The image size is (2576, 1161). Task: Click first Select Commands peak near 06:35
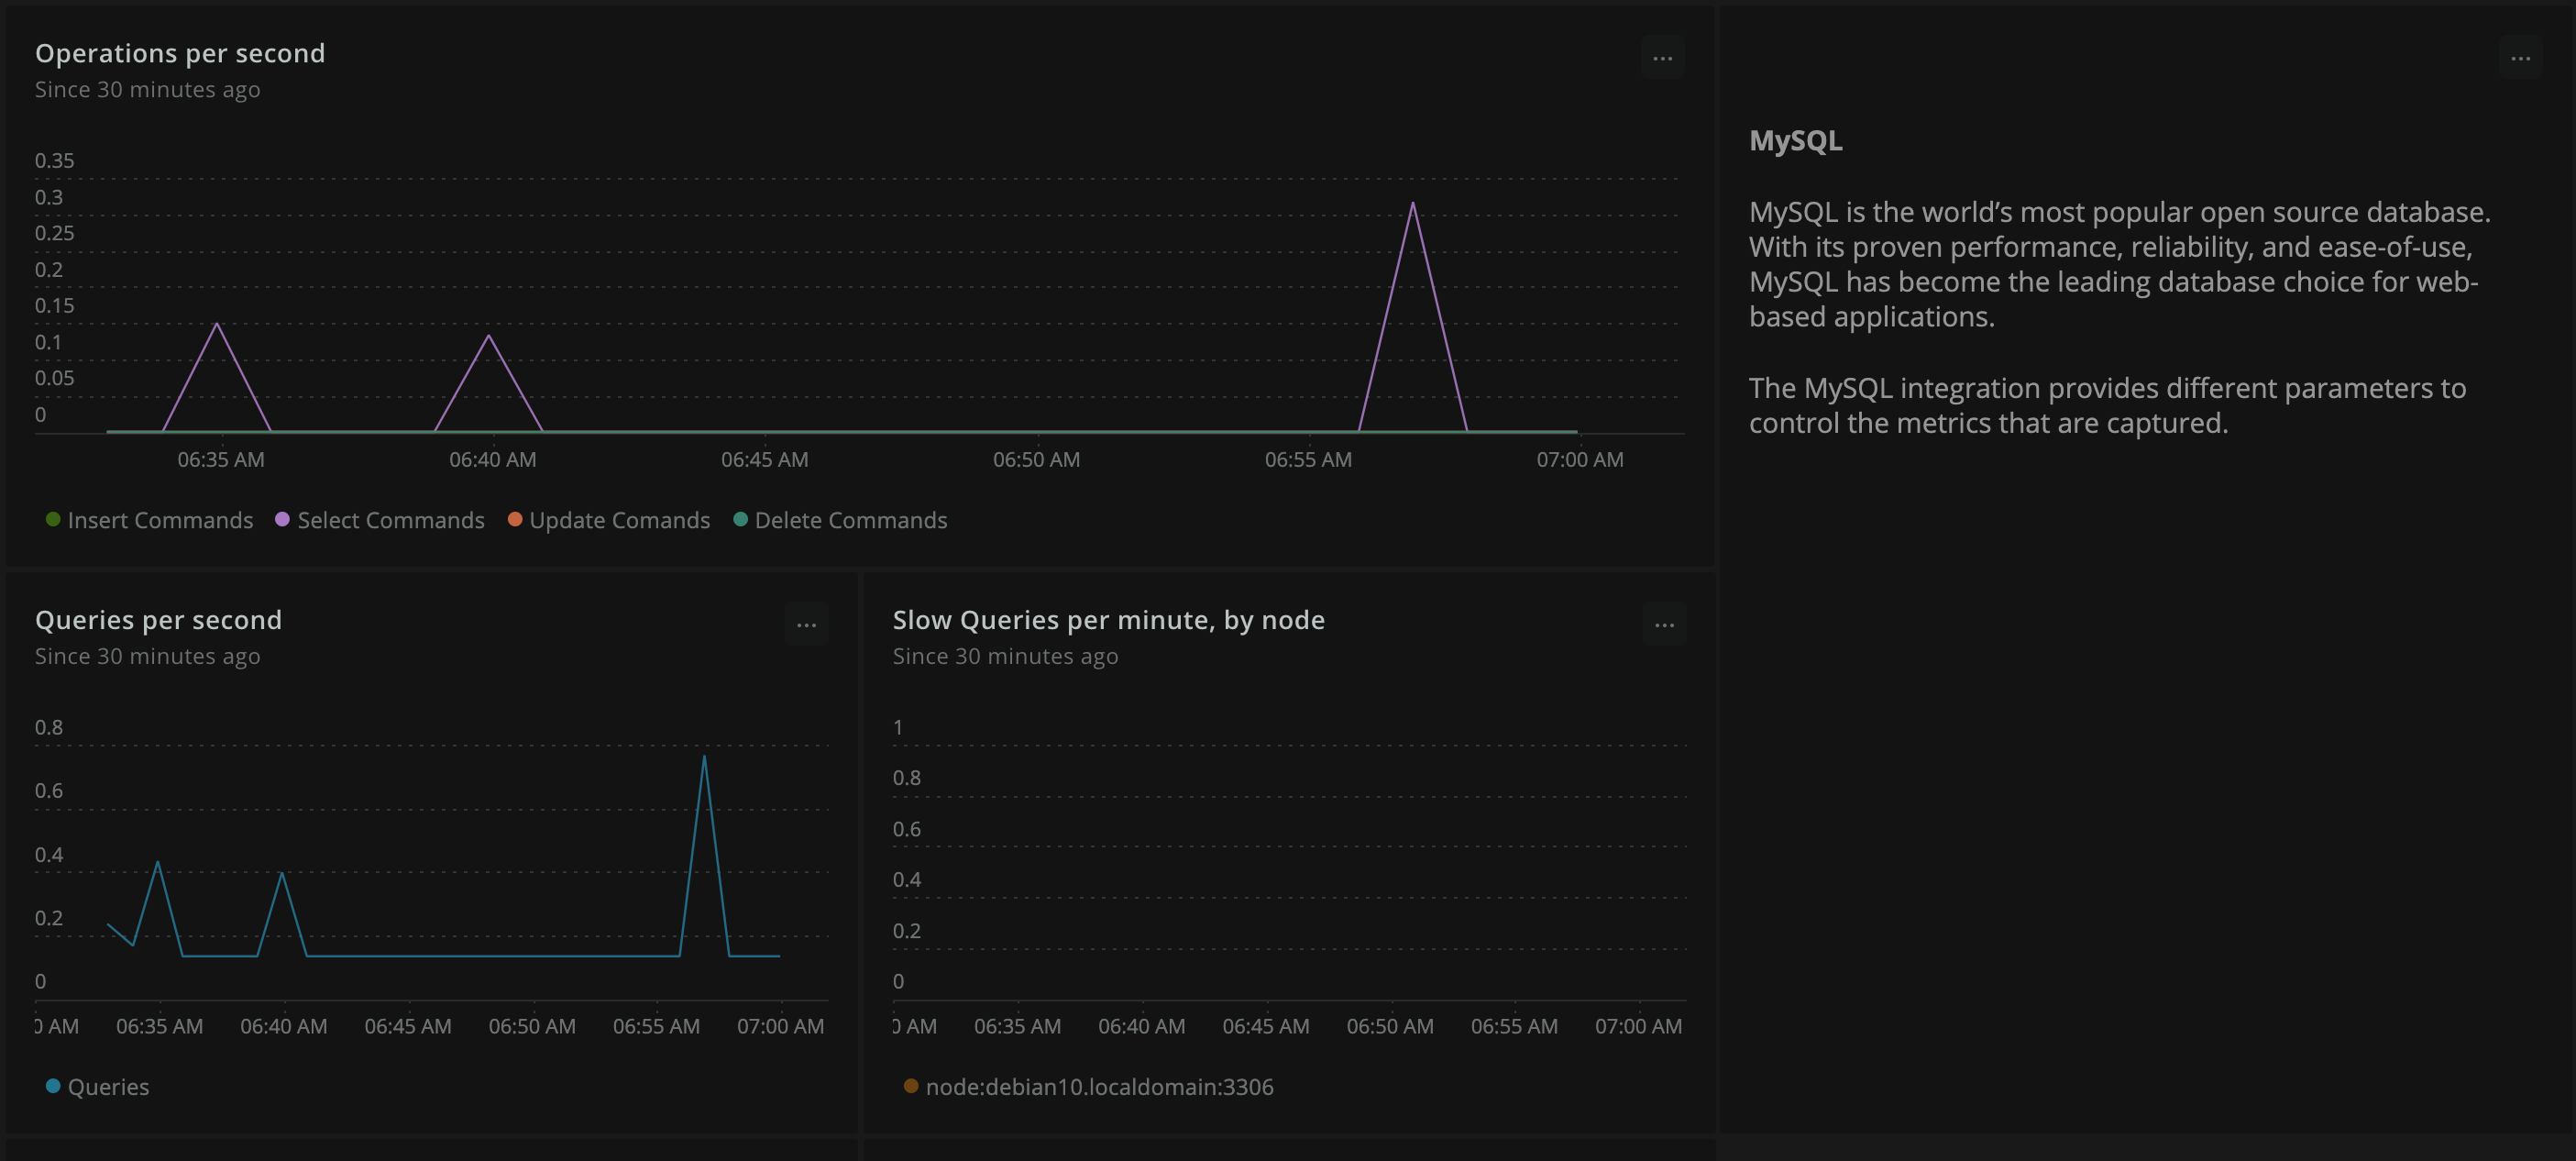pyautogui.click(x=217, y=324)
